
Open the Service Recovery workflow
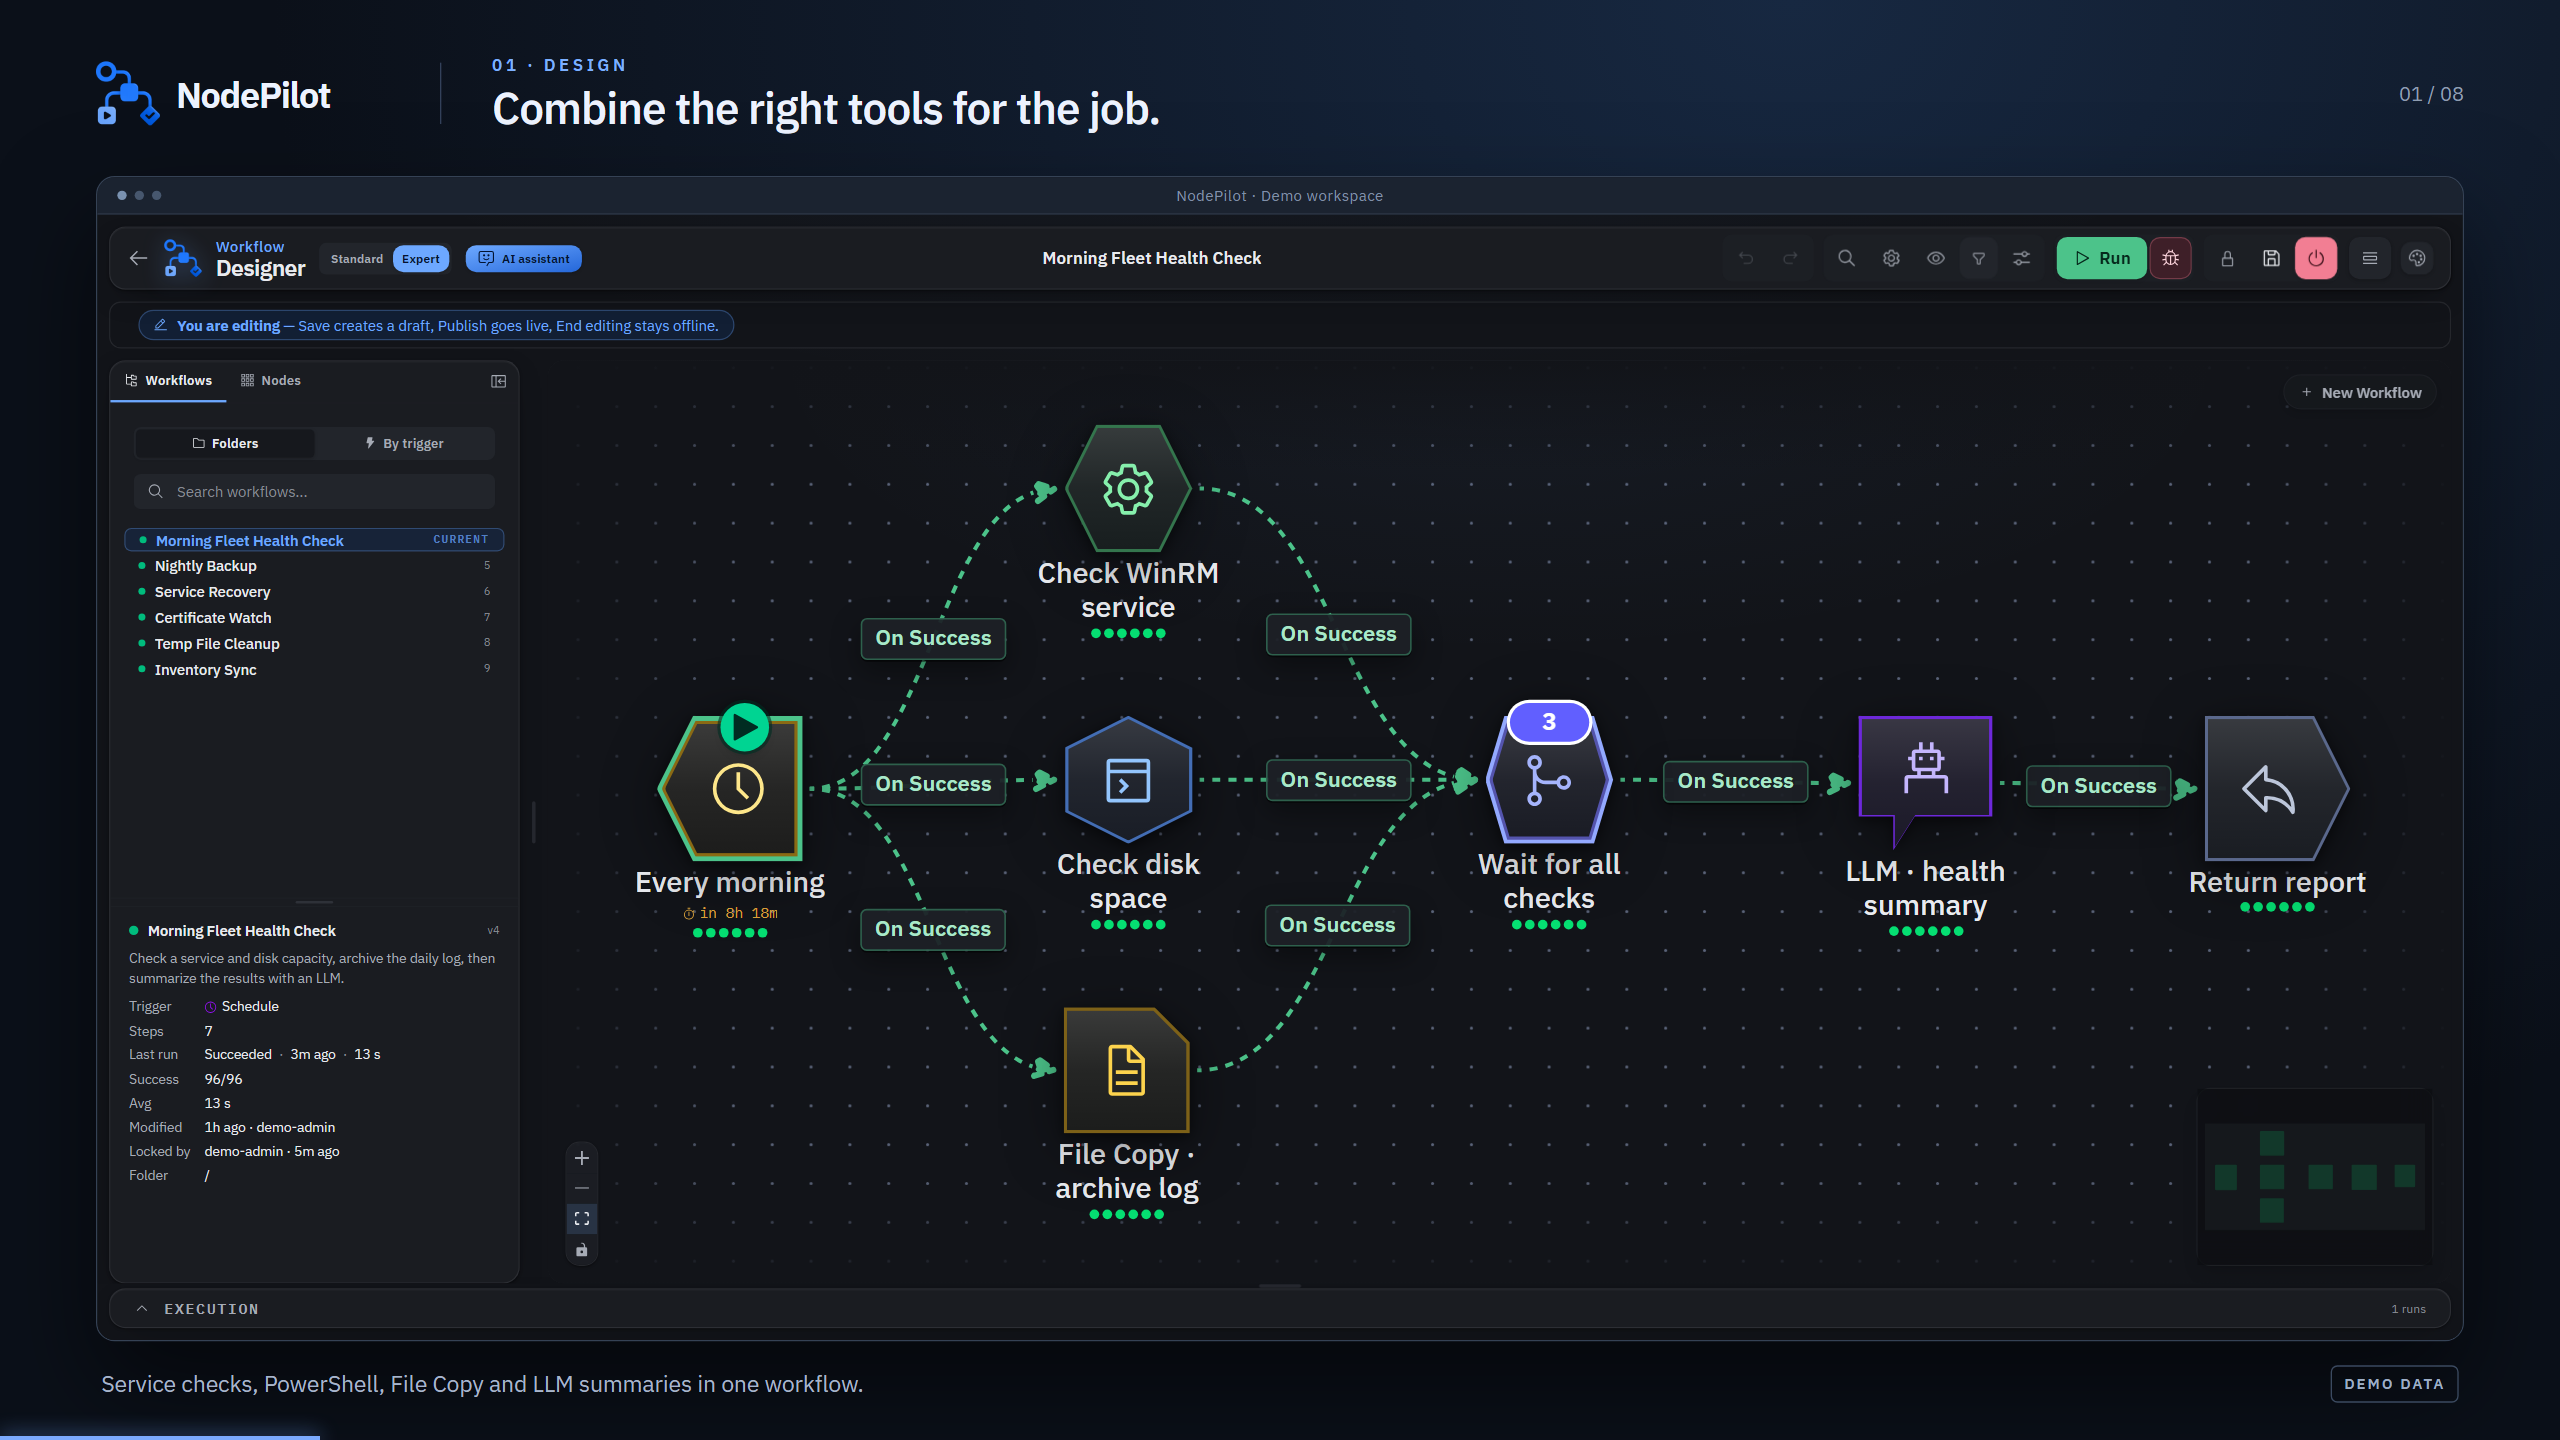point(314,592)
